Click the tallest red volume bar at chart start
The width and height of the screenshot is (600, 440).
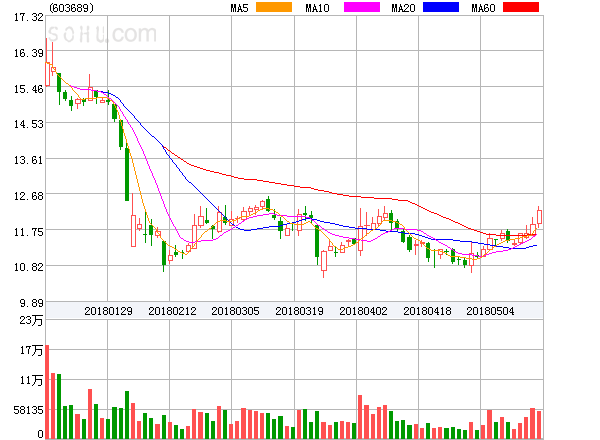[47, 392]
